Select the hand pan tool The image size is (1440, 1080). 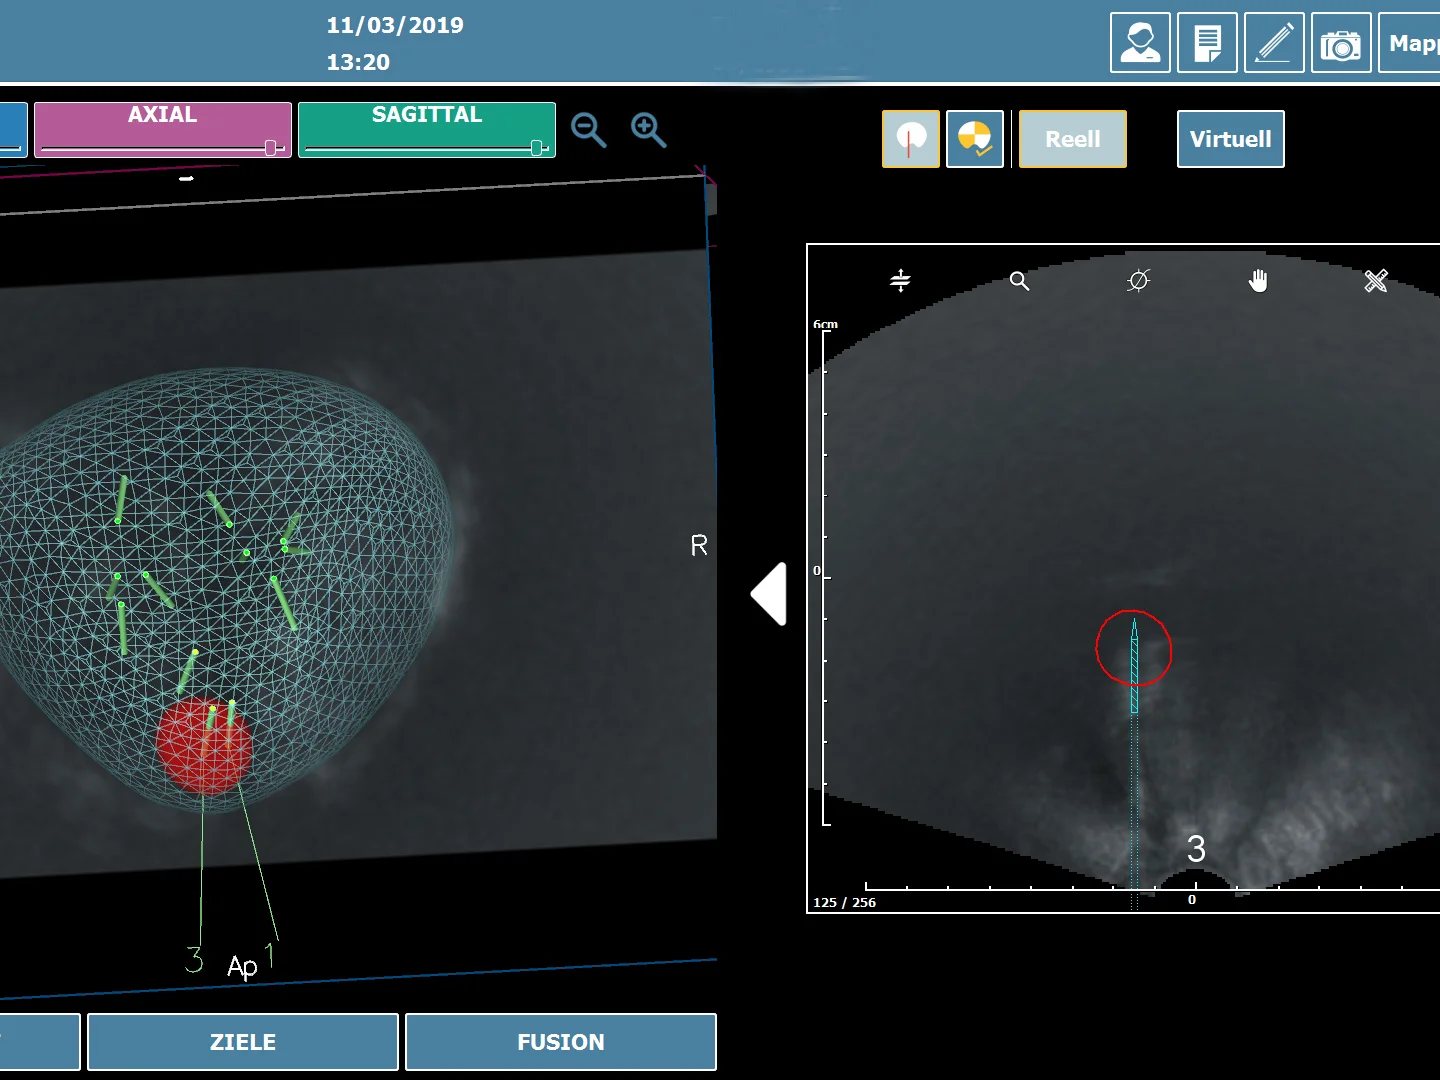tap(1258, 281)
